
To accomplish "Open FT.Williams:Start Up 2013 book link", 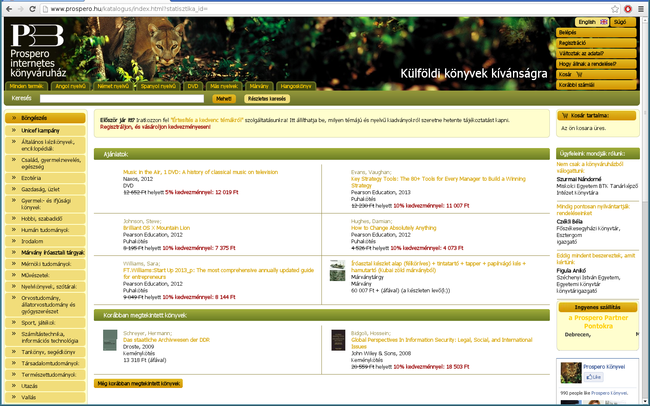I will [218, 274].
